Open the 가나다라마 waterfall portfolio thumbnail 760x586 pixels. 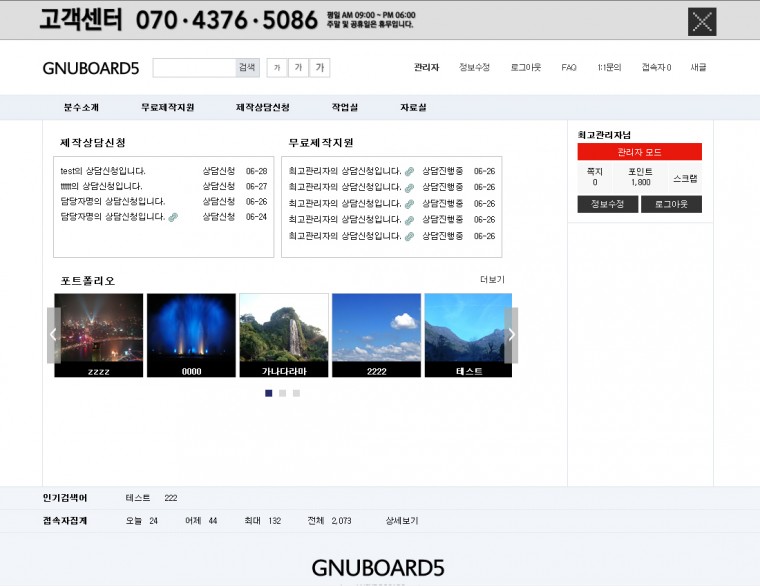pyautogui.click(x=284, y=335)
